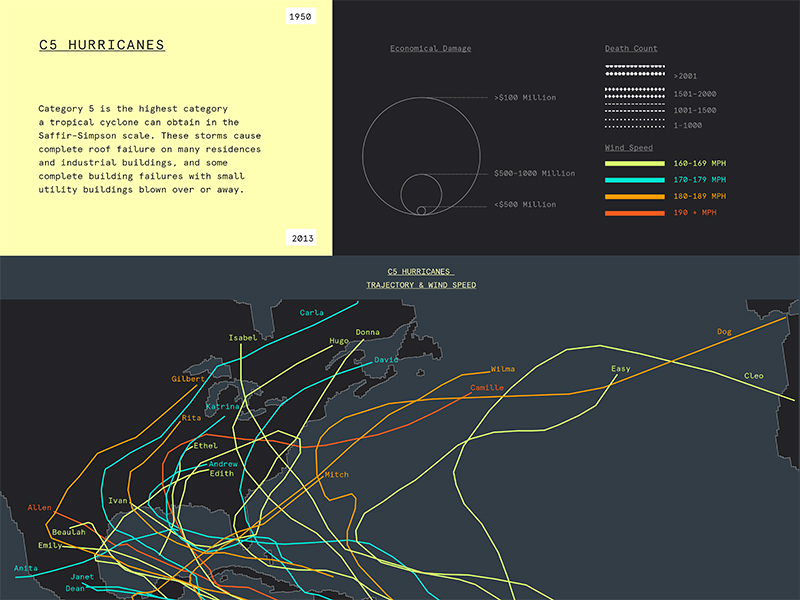
Task: Click the Hurricane Camille label on the map
Action: click(x=486, y=387)
